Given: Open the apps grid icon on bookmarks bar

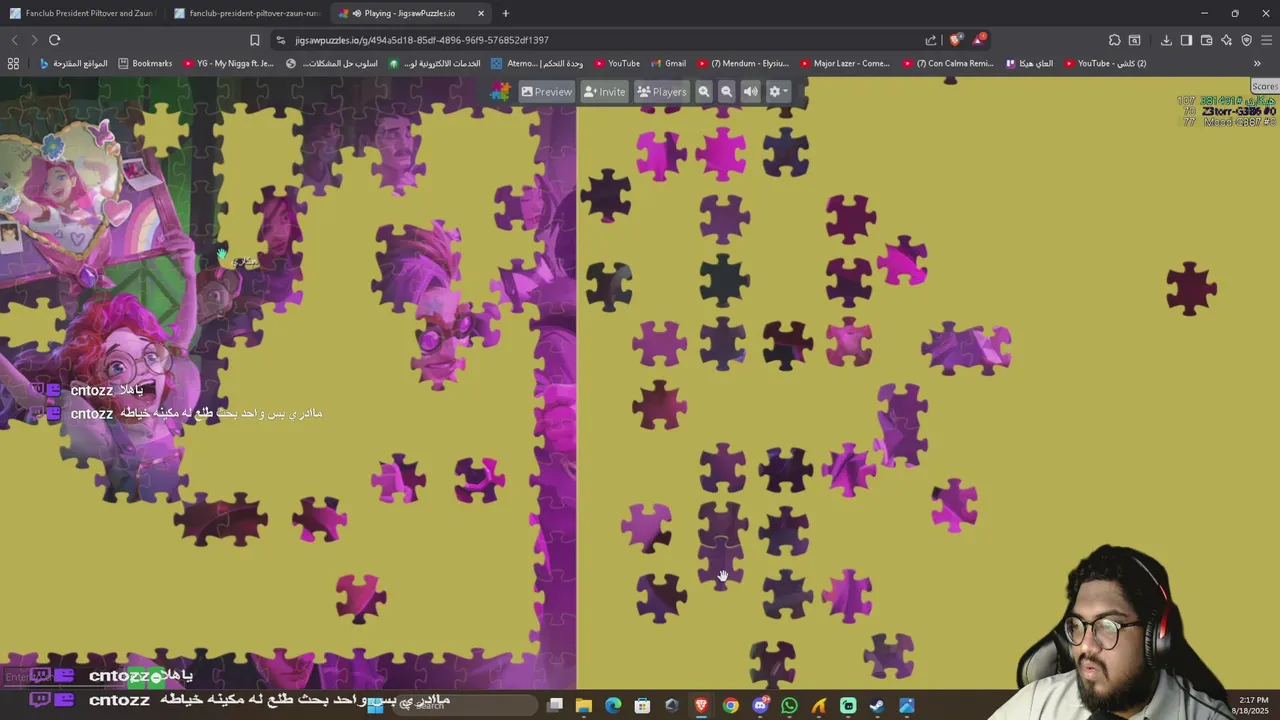Looking at the screenshot, I should [13, 63].
